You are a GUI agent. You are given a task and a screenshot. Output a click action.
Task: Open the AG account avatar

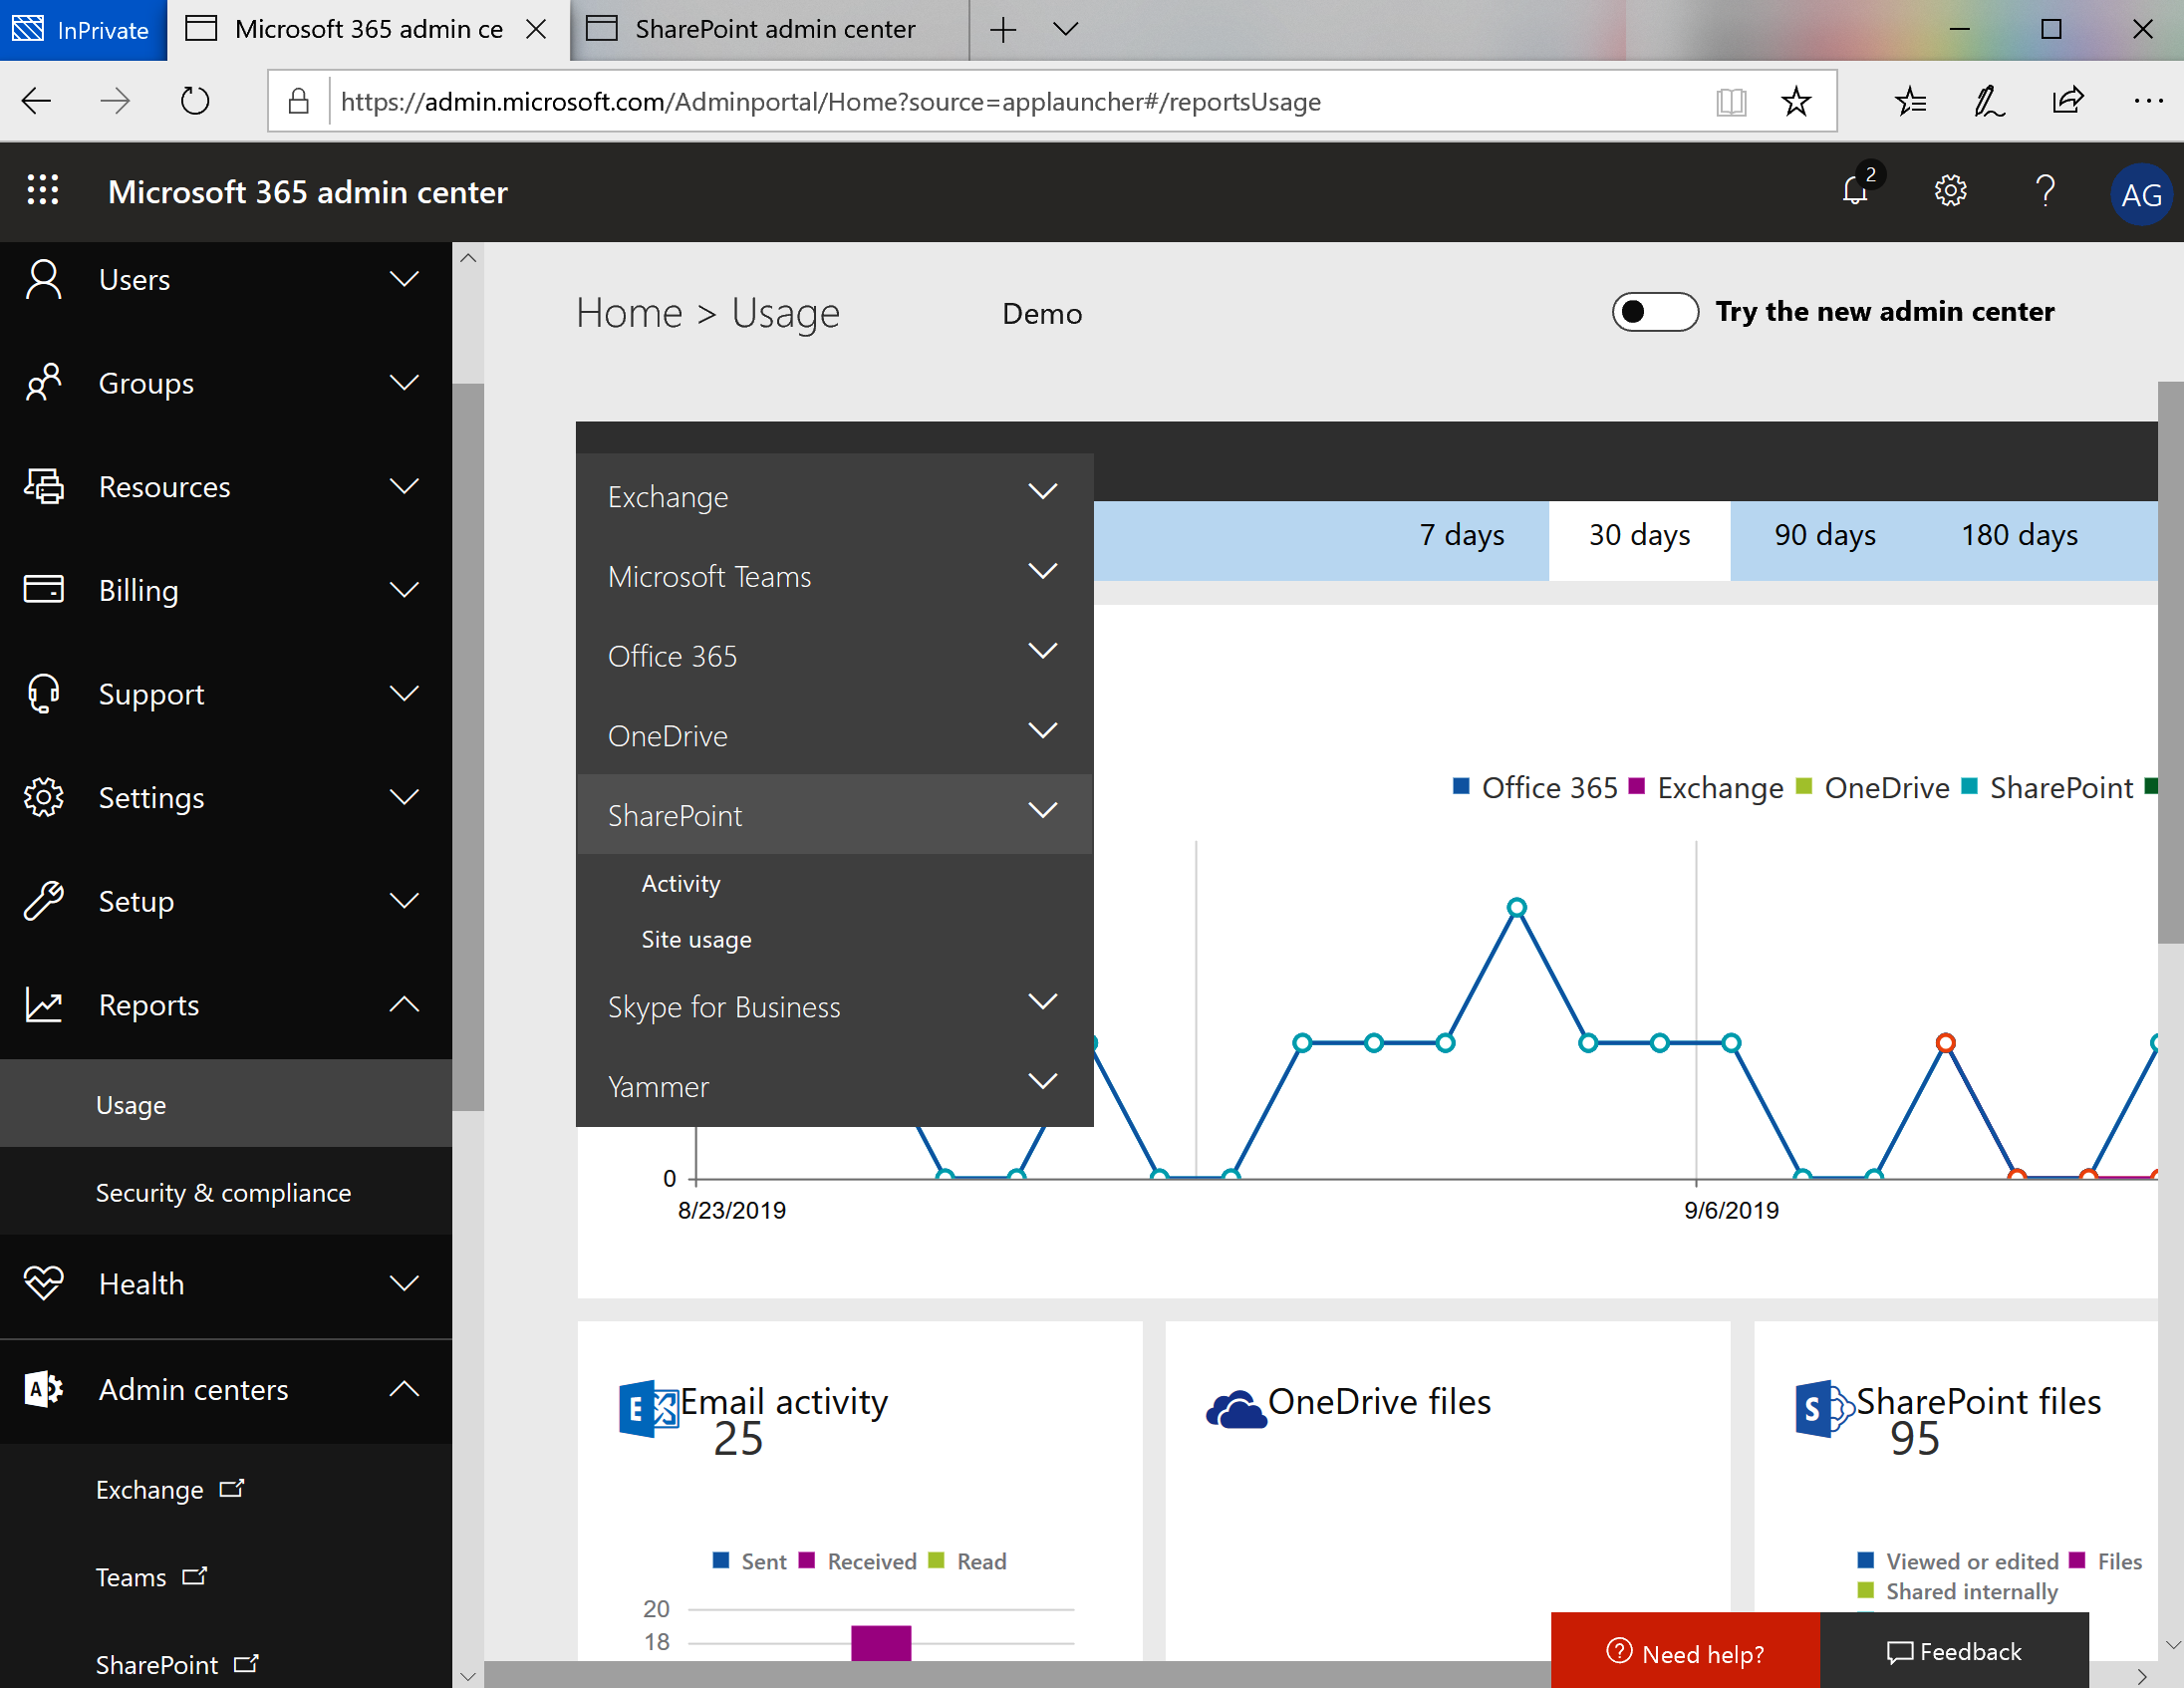coord(2140,193)
